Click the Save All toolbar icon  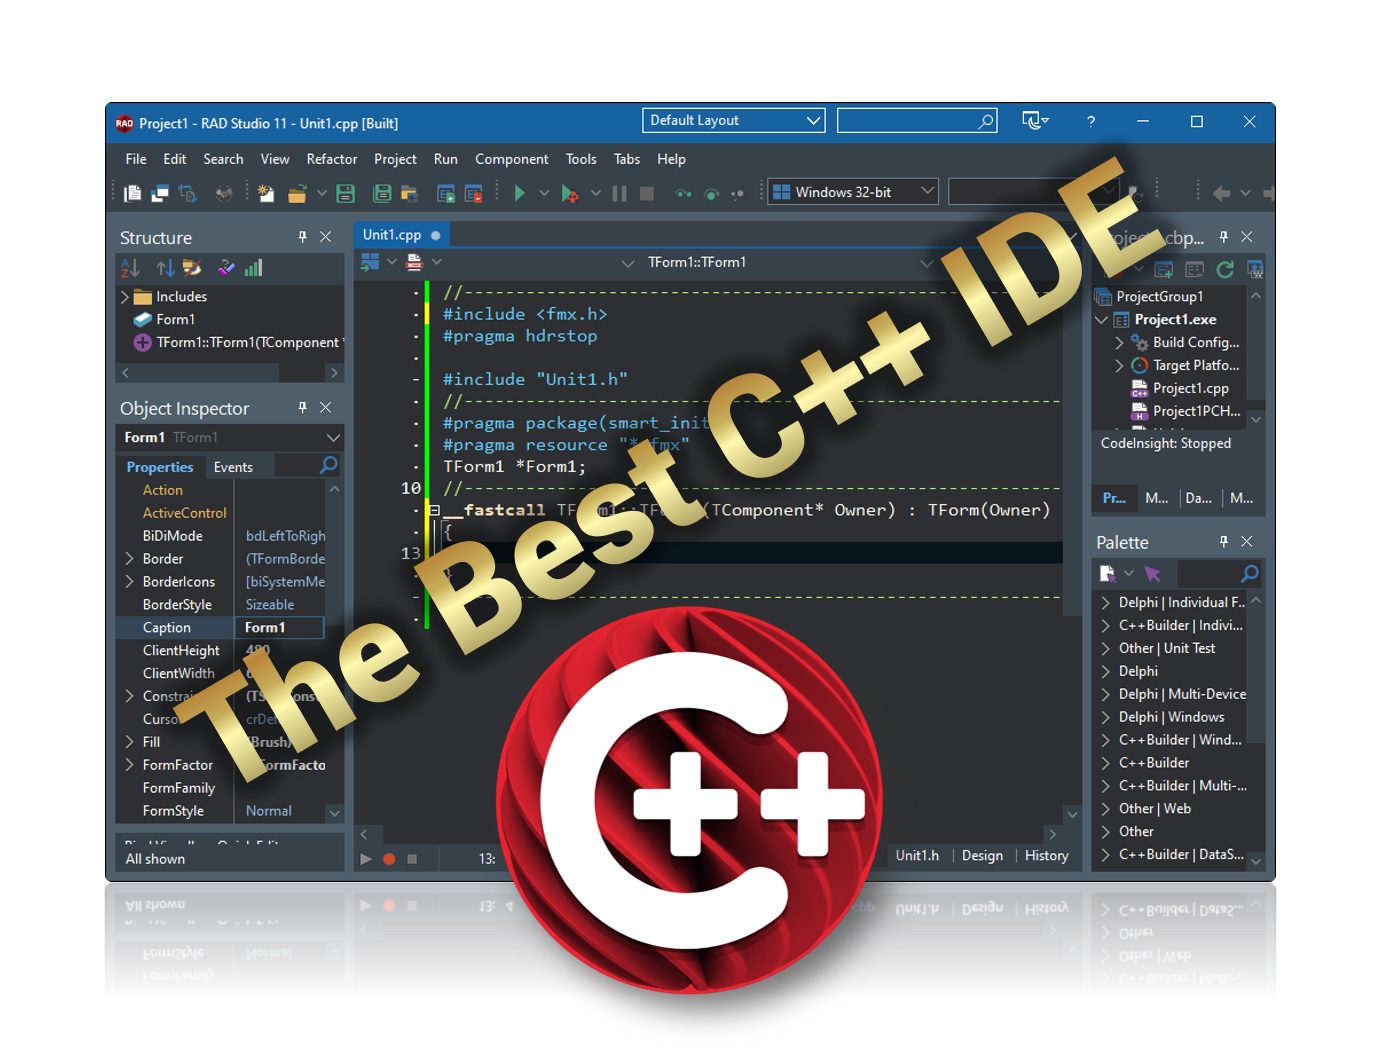click(x=382, y=193)
